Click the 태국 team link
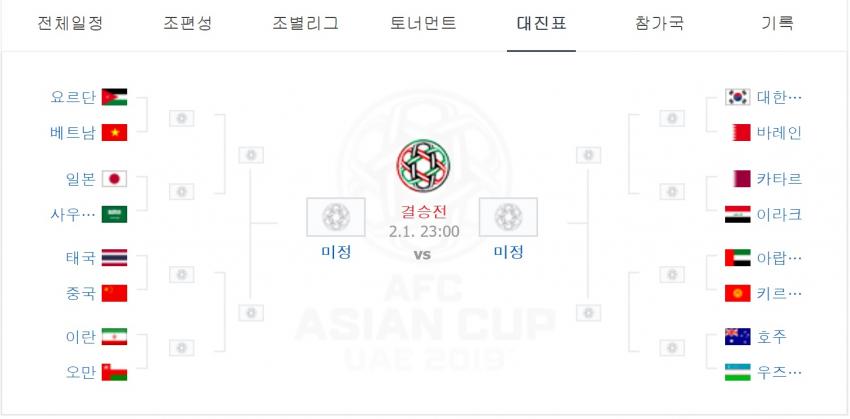The image size is (850, 419). click(x=81, y=257)
